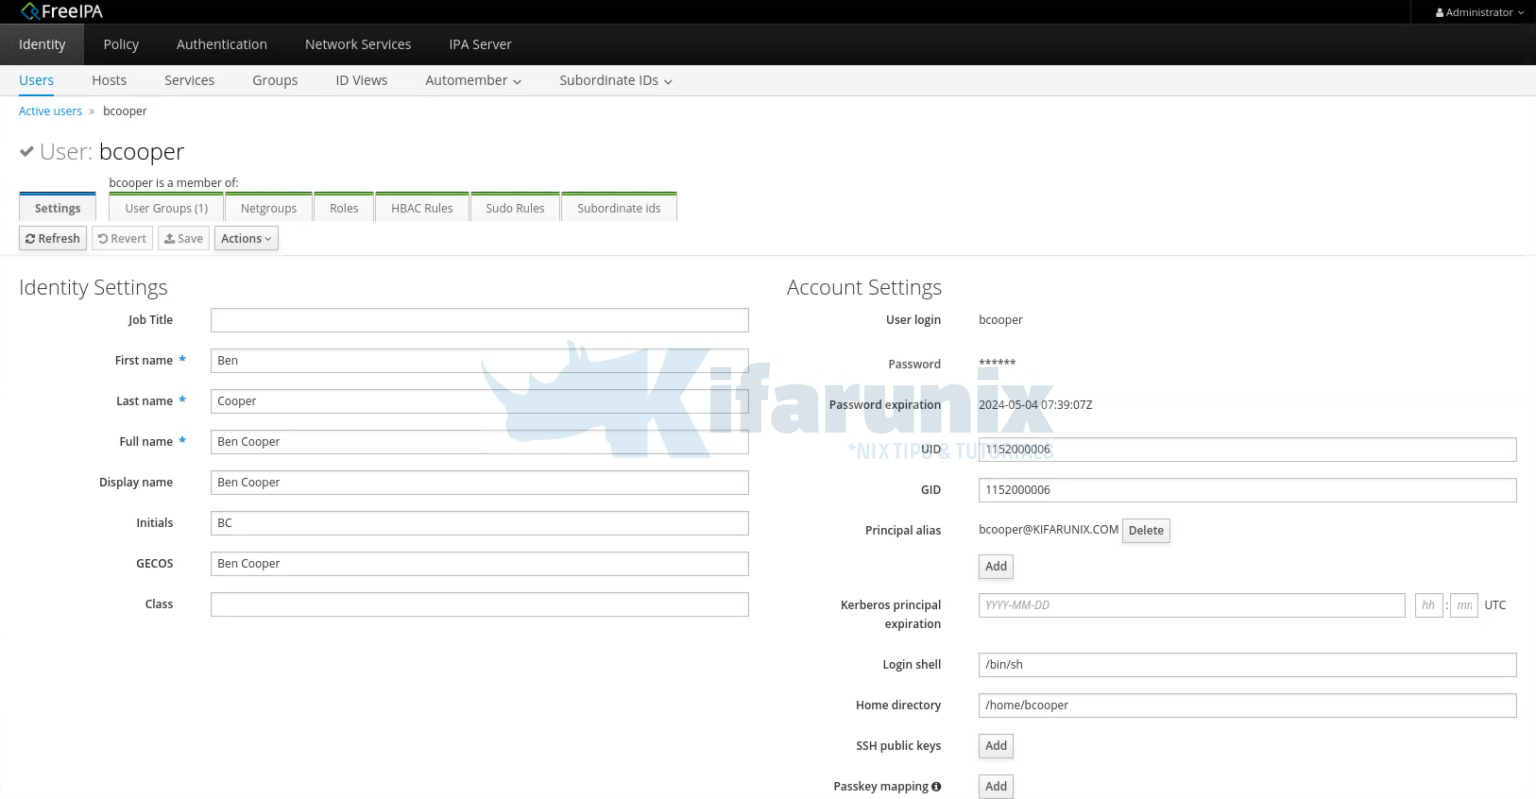The image size is (1536, 799).
Task: Click the Passkey mapping info icon
Action: (937, 786)
